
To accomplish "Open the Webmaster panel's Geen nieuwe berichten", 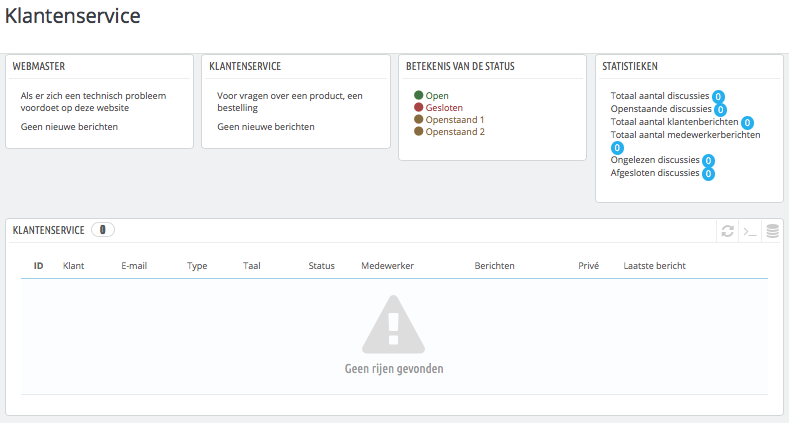I will [69, 127].
